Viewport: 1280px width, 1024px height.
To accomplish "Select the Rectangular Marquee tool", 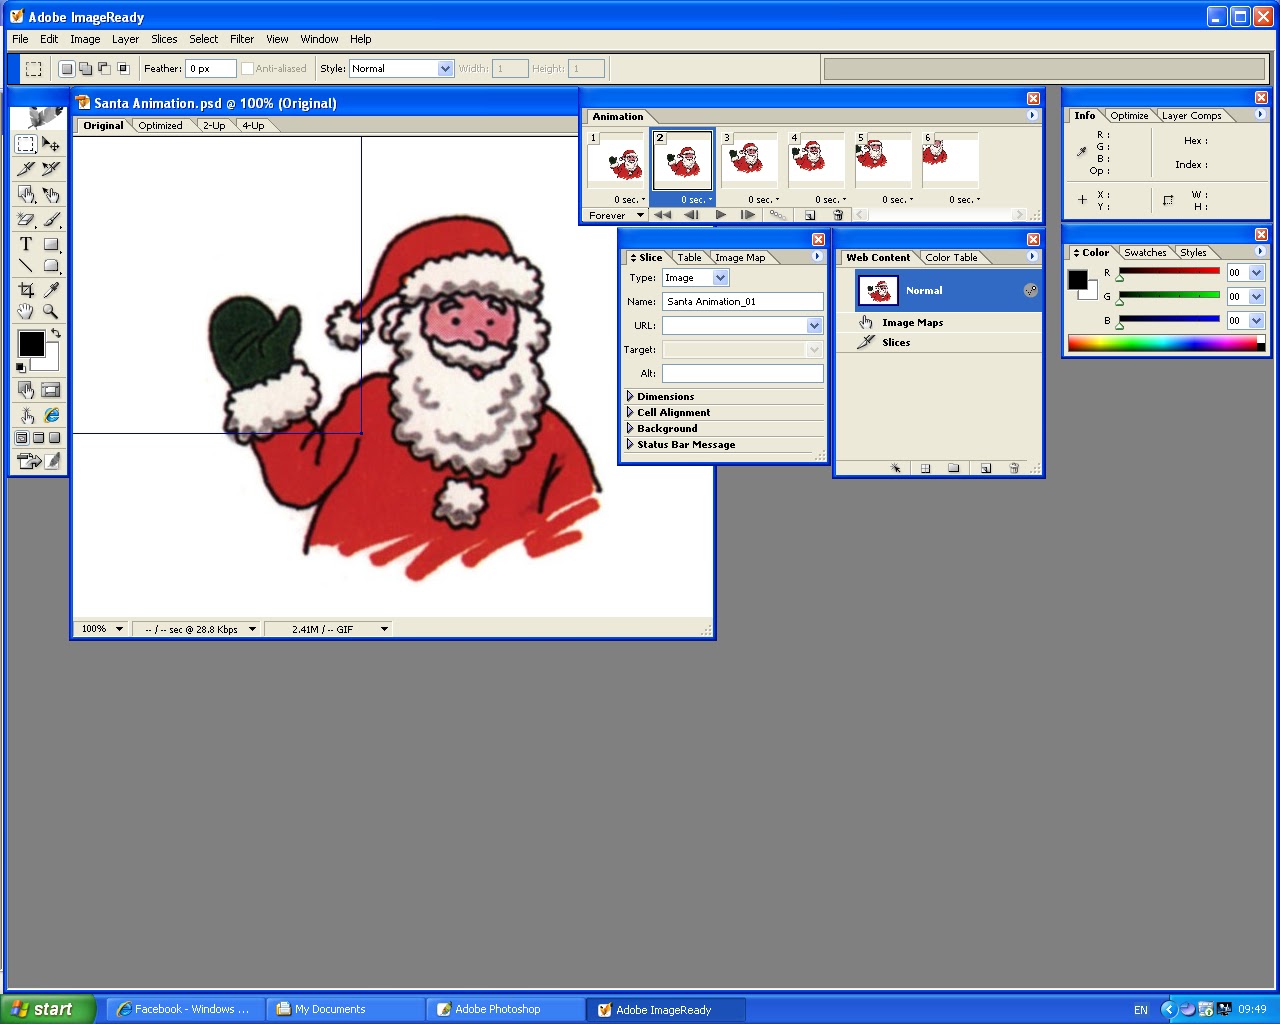I will 26,144.
